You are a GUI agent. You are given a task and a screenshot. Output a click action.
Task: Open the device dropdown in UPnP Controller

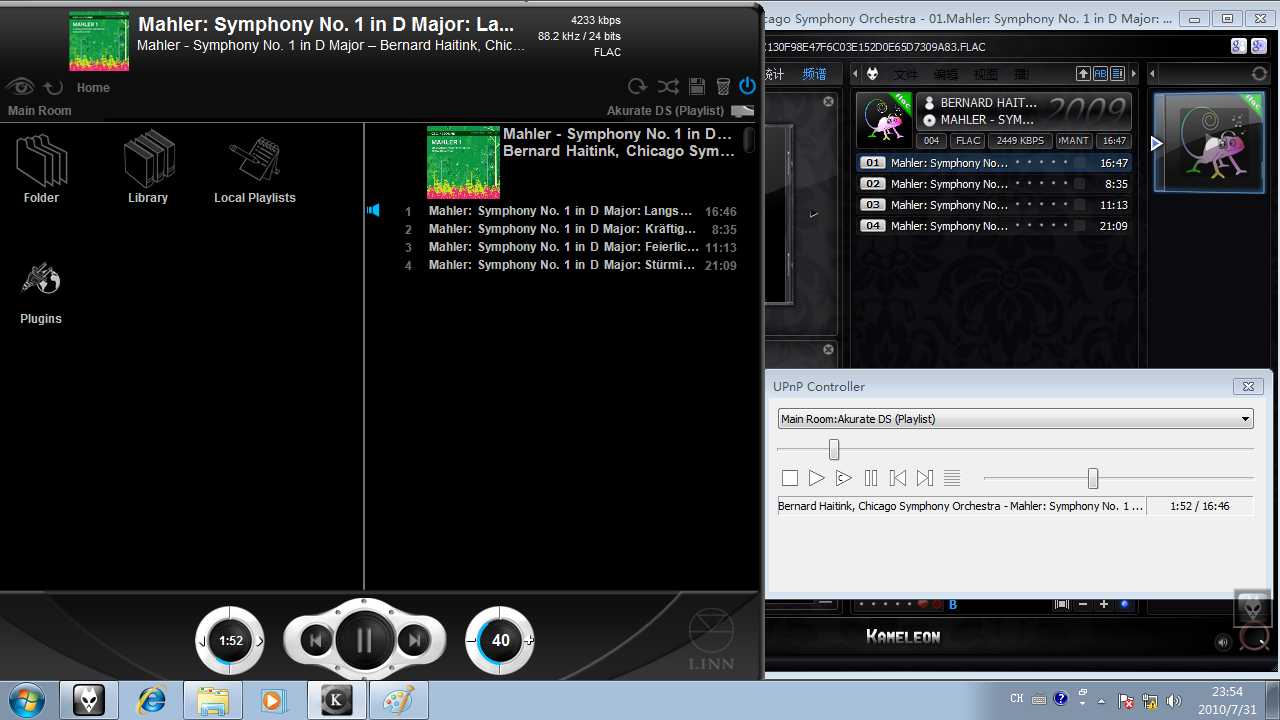pos(1015,419)
